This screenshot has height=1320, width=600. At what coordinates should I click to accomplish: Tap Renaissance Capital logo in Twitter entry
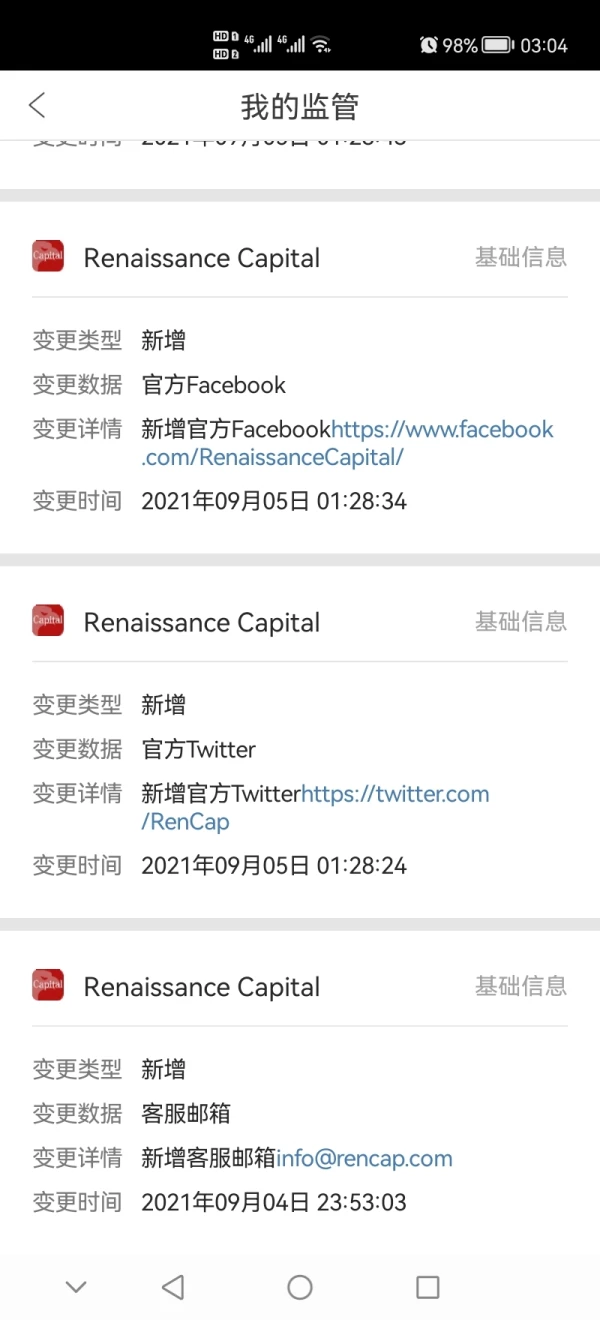coord(48,621)
